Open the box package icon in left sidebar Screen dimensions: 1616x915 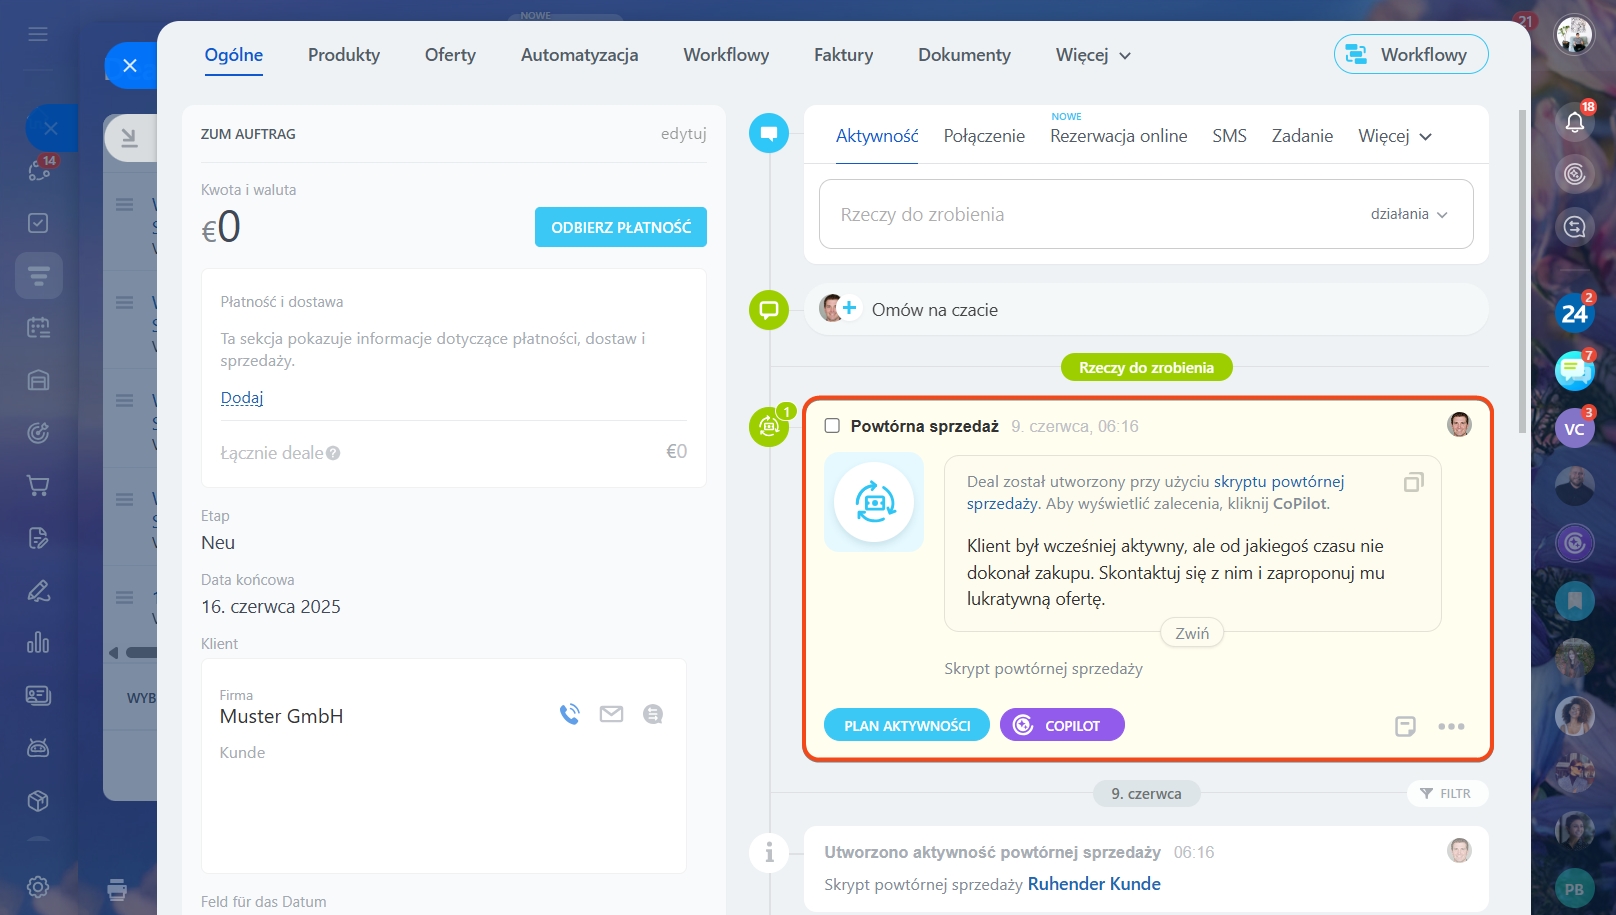(38, 801)
